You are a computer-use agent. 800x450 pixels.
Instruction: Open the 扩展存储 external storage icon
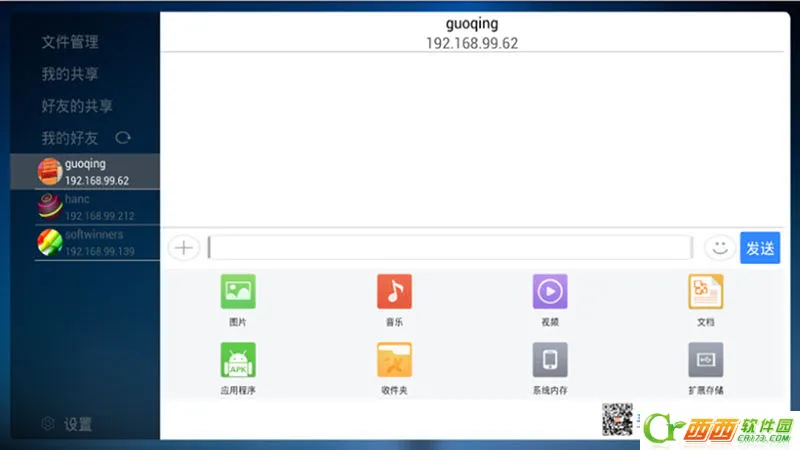coord(705,359)
